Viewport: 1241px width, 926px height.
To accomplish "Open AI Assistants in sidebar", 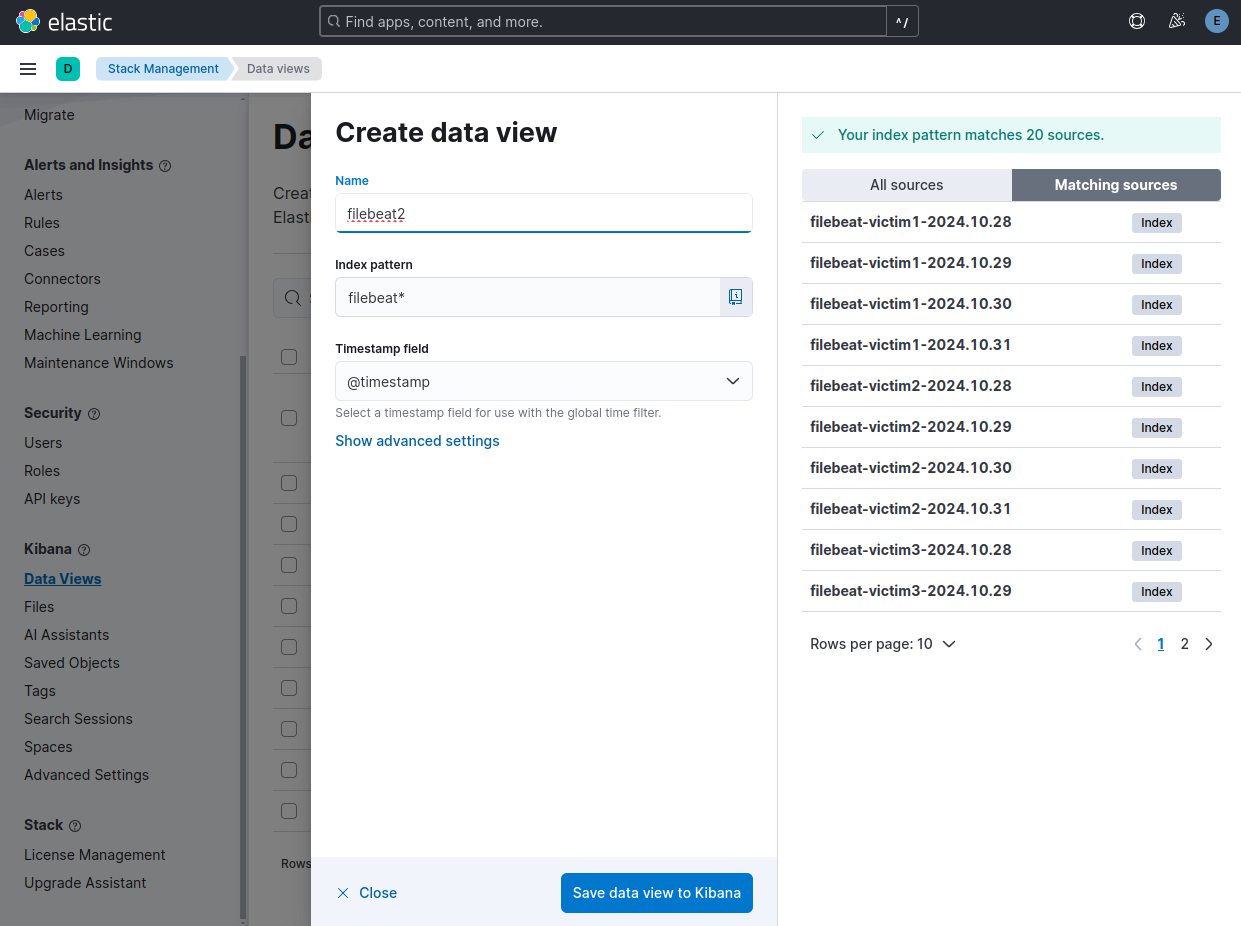I will (67, 635).
